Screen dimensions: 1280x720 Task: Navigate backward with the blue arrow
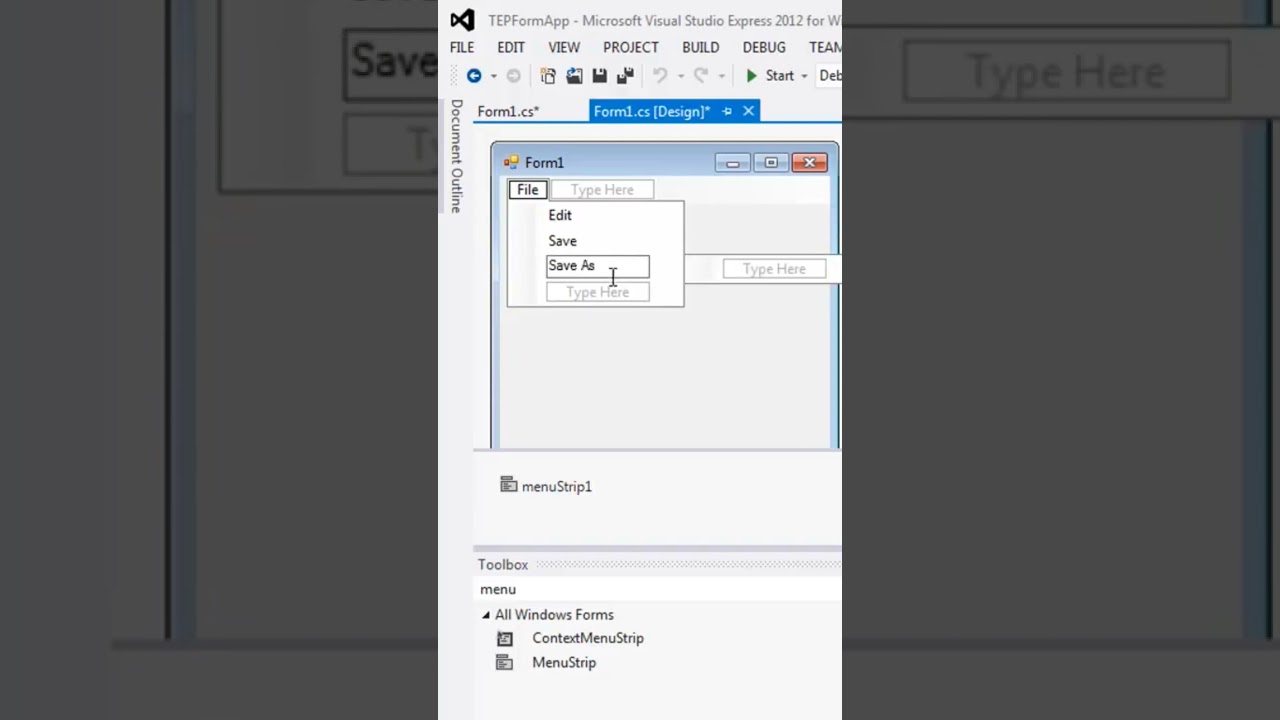pos(474,76)
